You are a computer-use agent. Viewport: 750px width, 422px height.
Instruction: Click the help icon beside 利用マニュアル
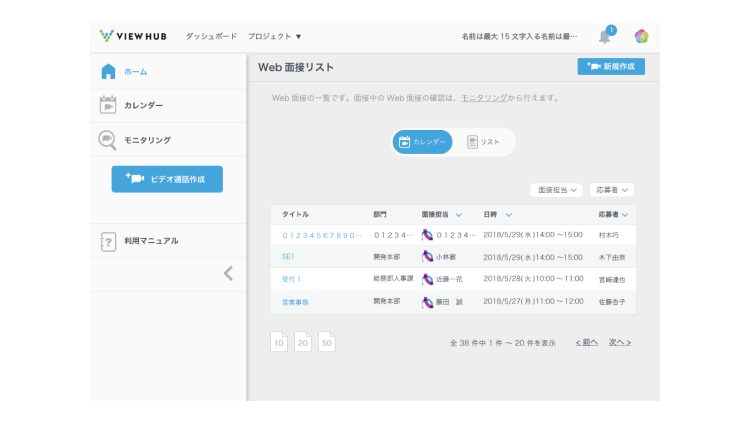[108, 241]
